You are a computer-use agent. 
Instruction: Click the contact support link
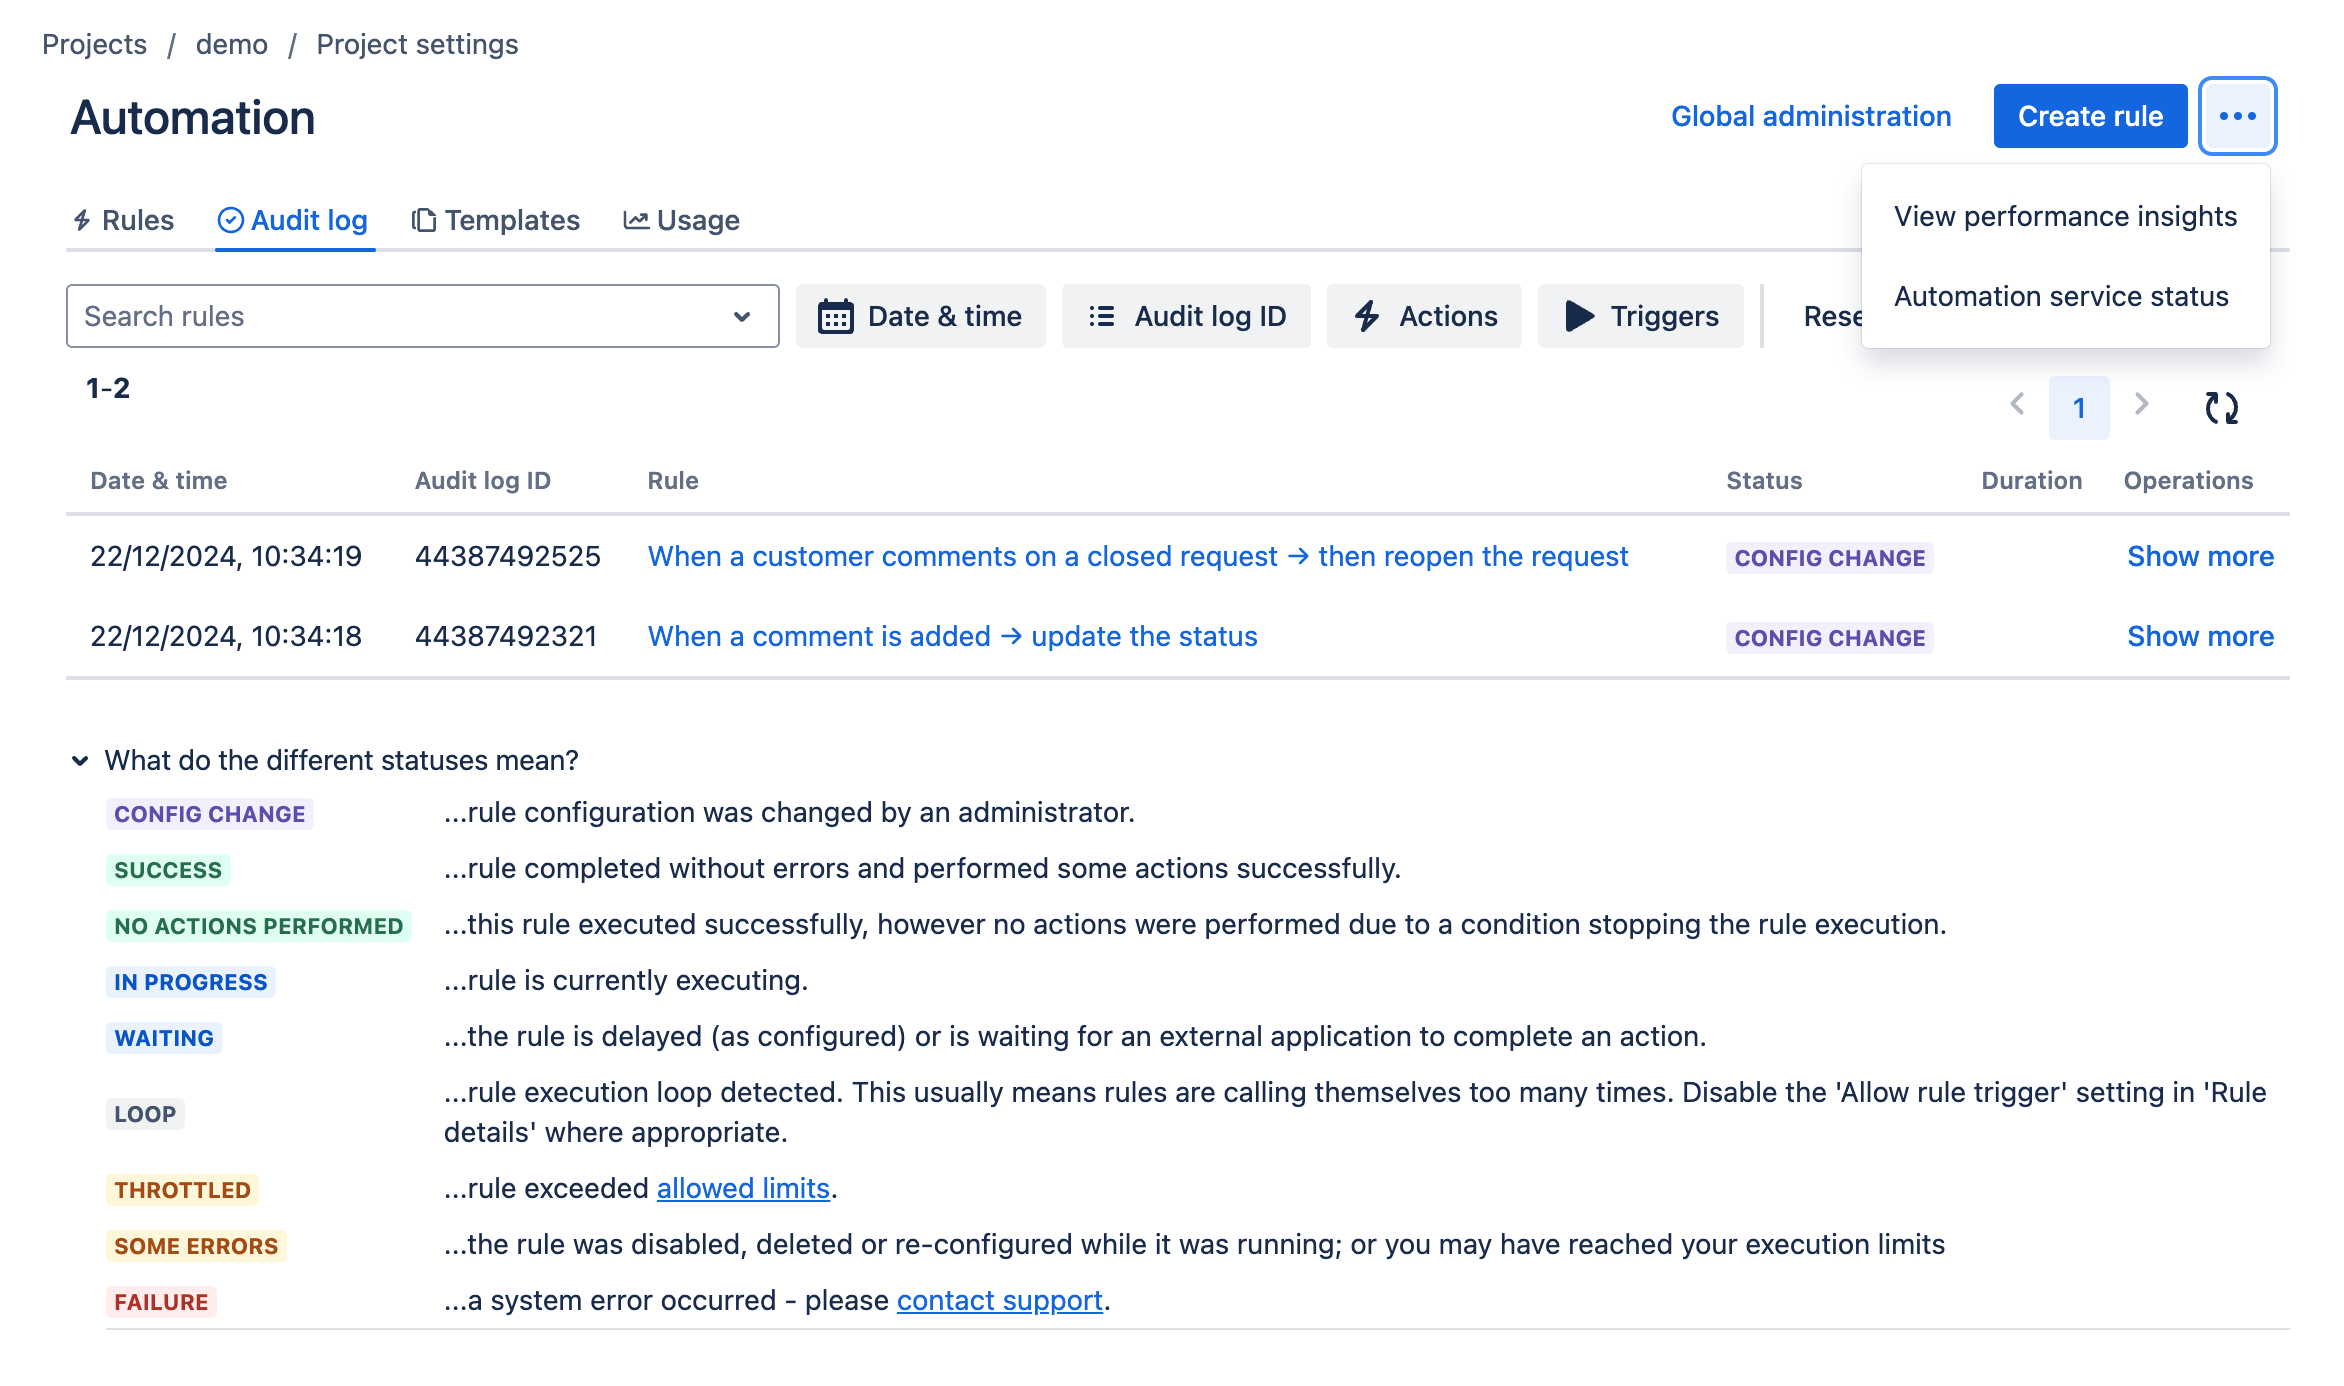[x=1000, y=1300]
